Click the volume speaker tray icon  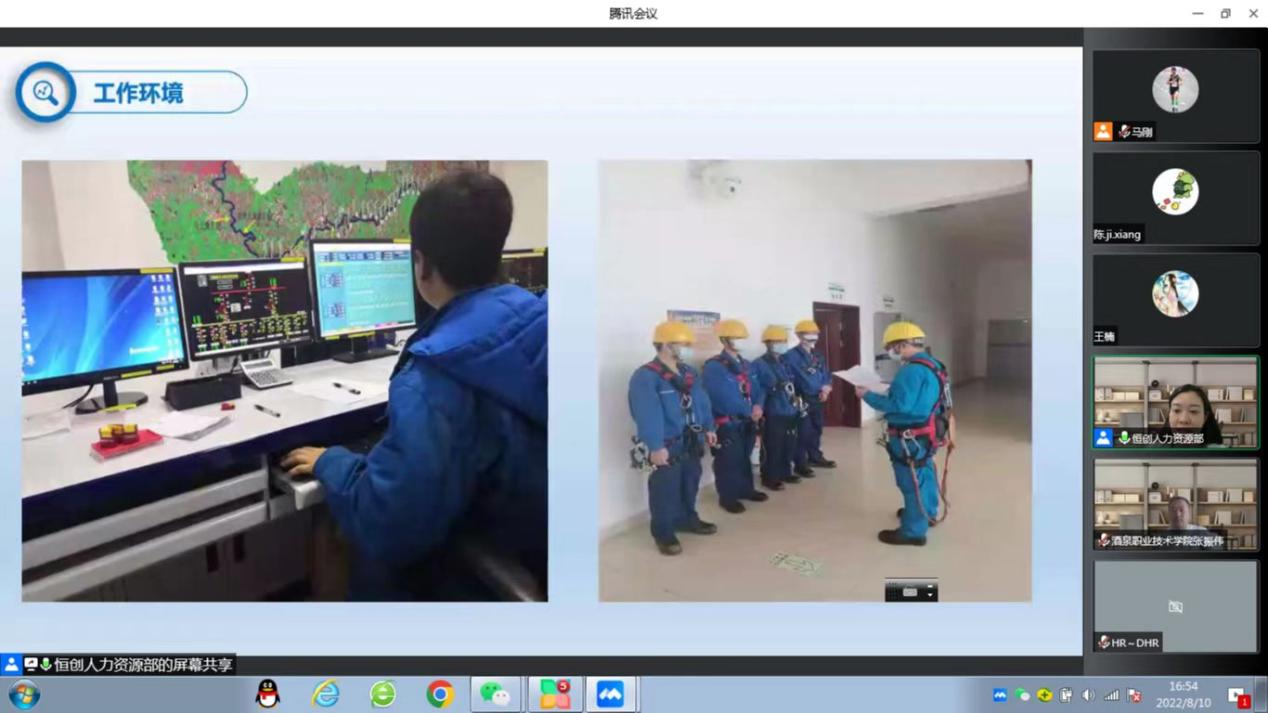click(x=1088, y=695)
